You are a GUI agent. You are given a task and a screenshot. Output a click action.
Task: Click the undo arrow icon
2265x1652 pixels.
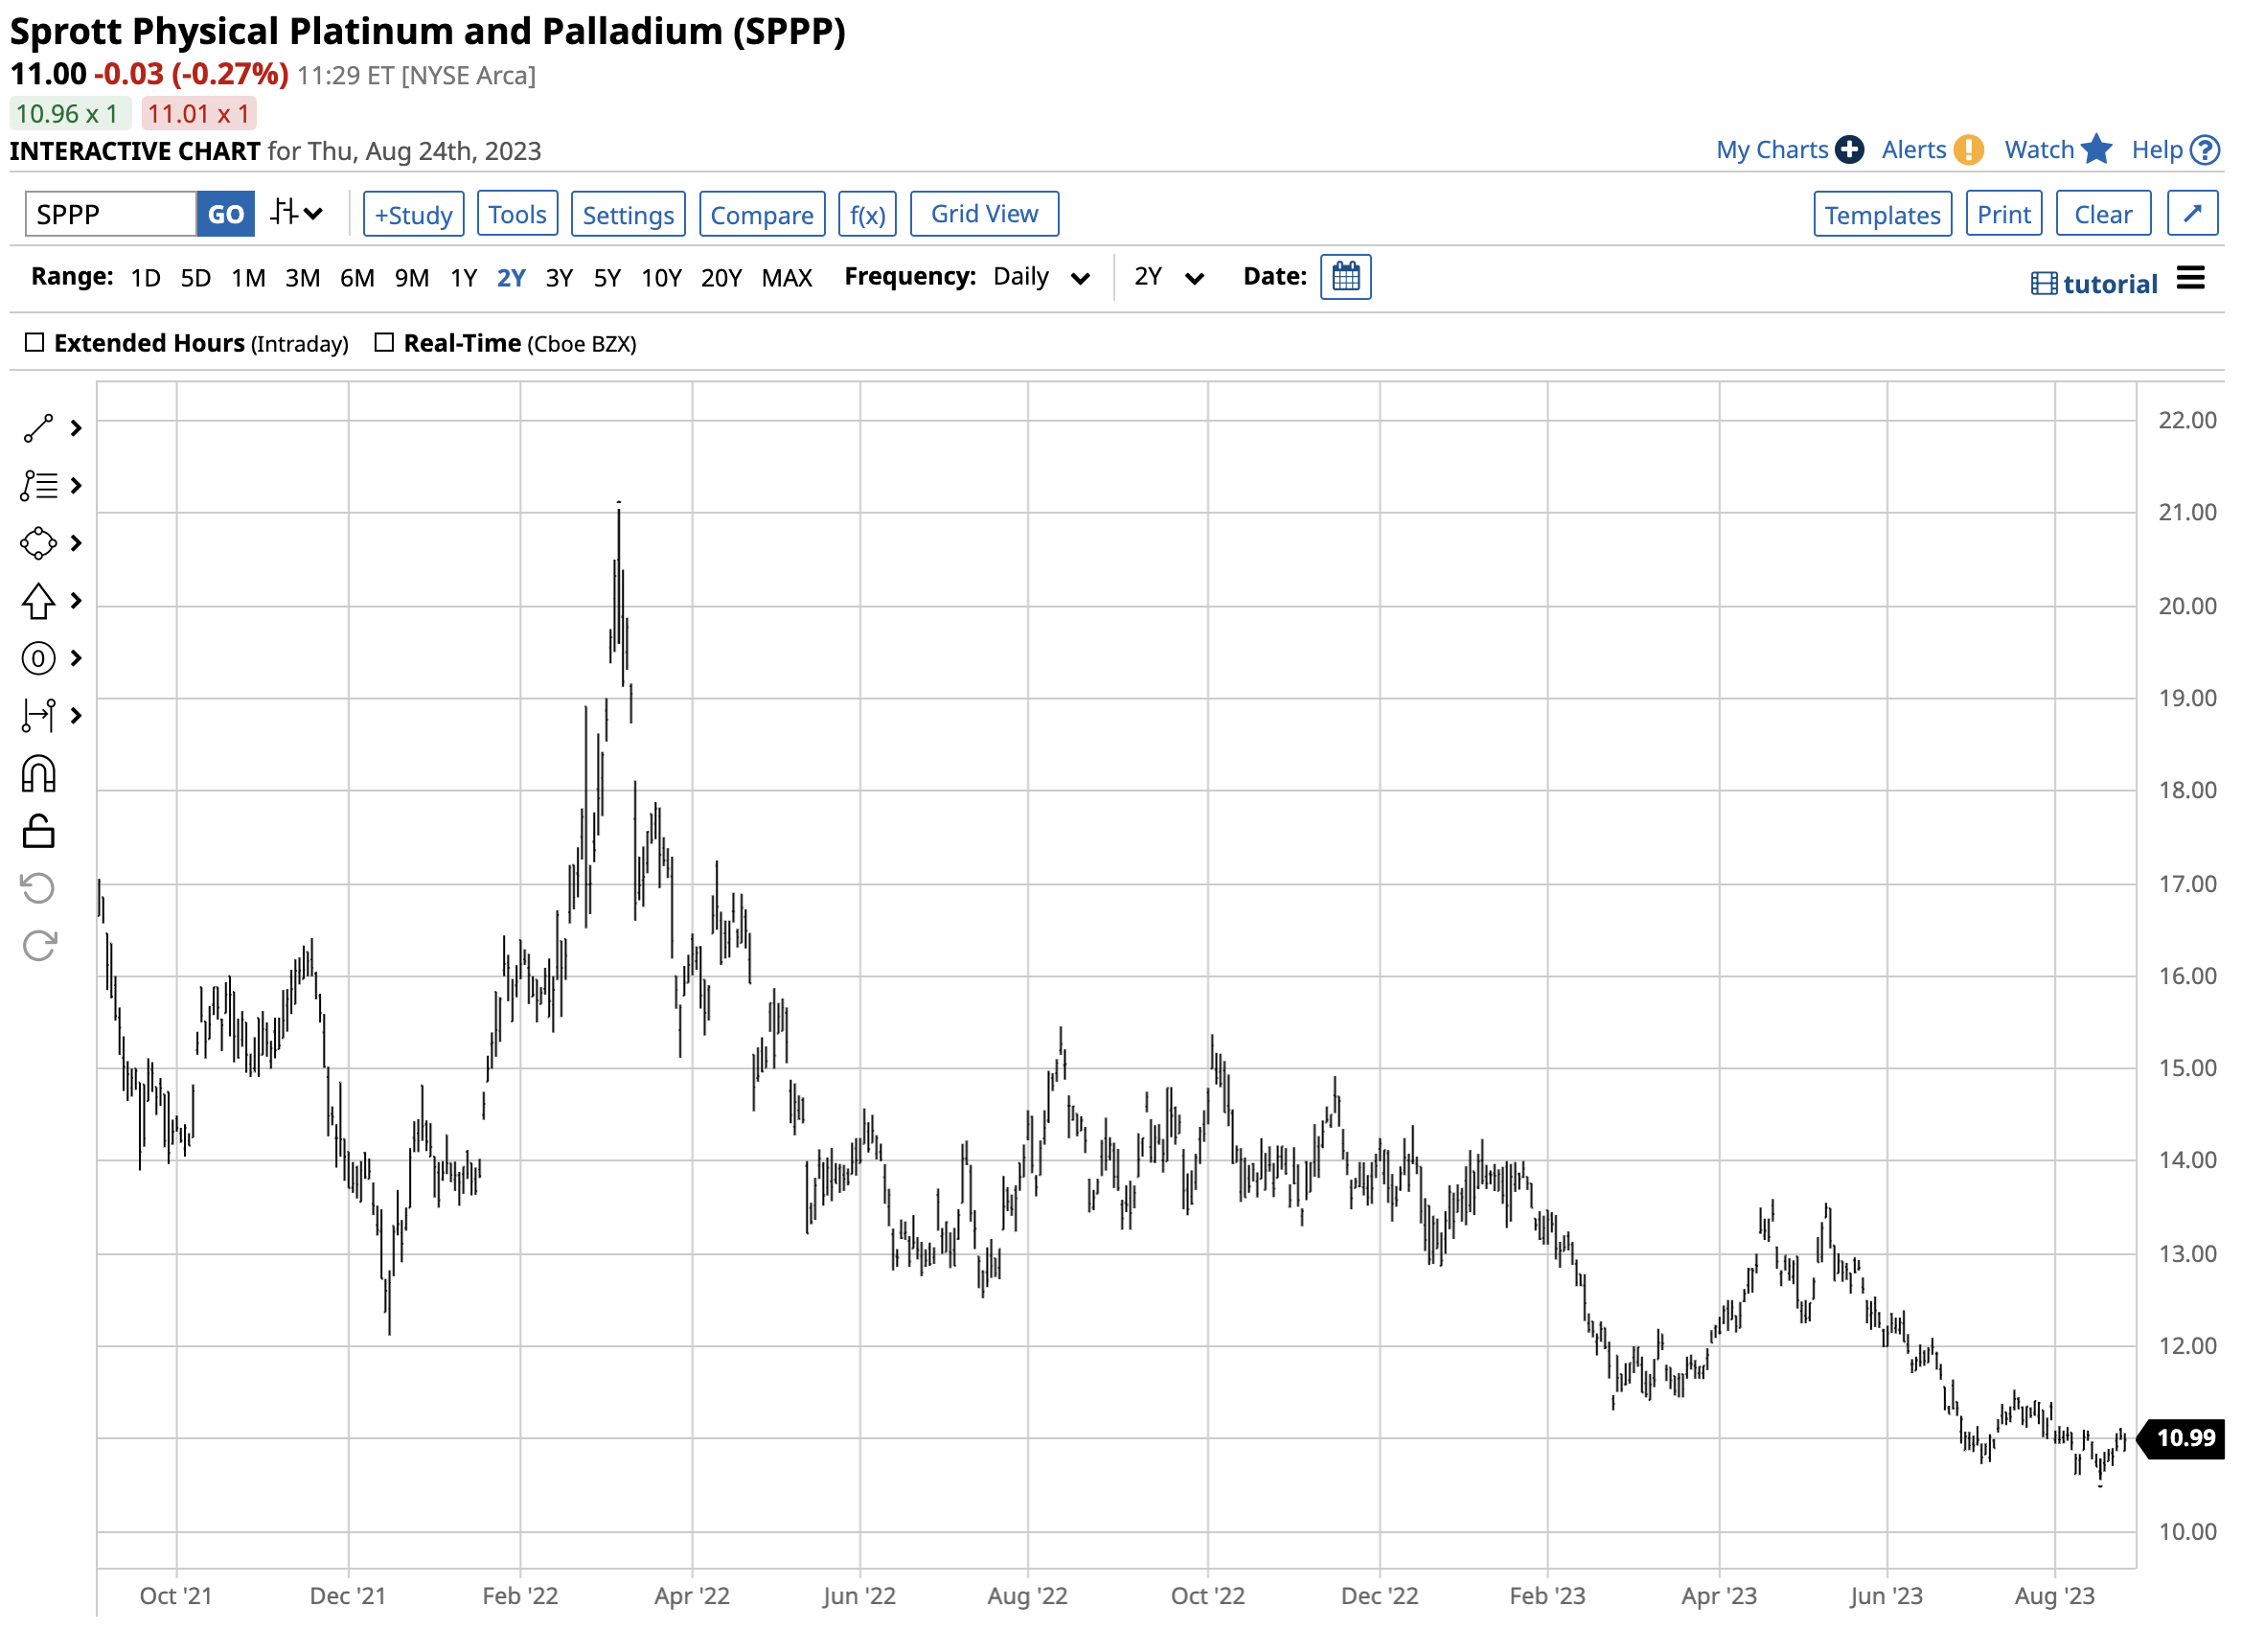(38, 889)
